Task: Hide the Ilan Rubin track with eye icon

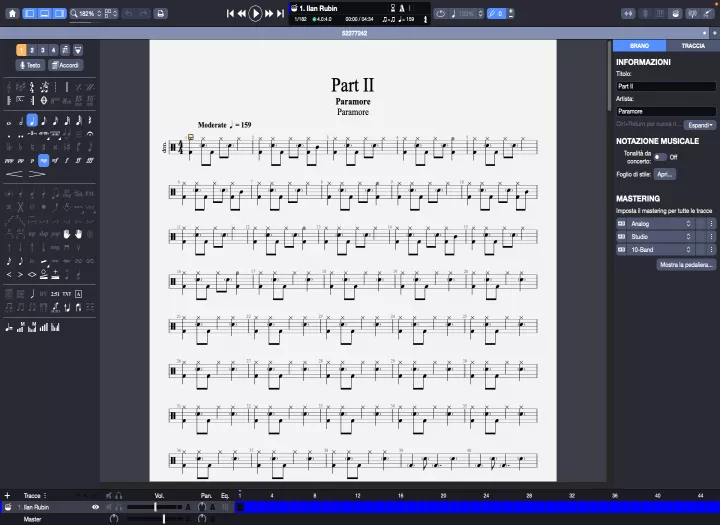Action: (x=96, y=507)
